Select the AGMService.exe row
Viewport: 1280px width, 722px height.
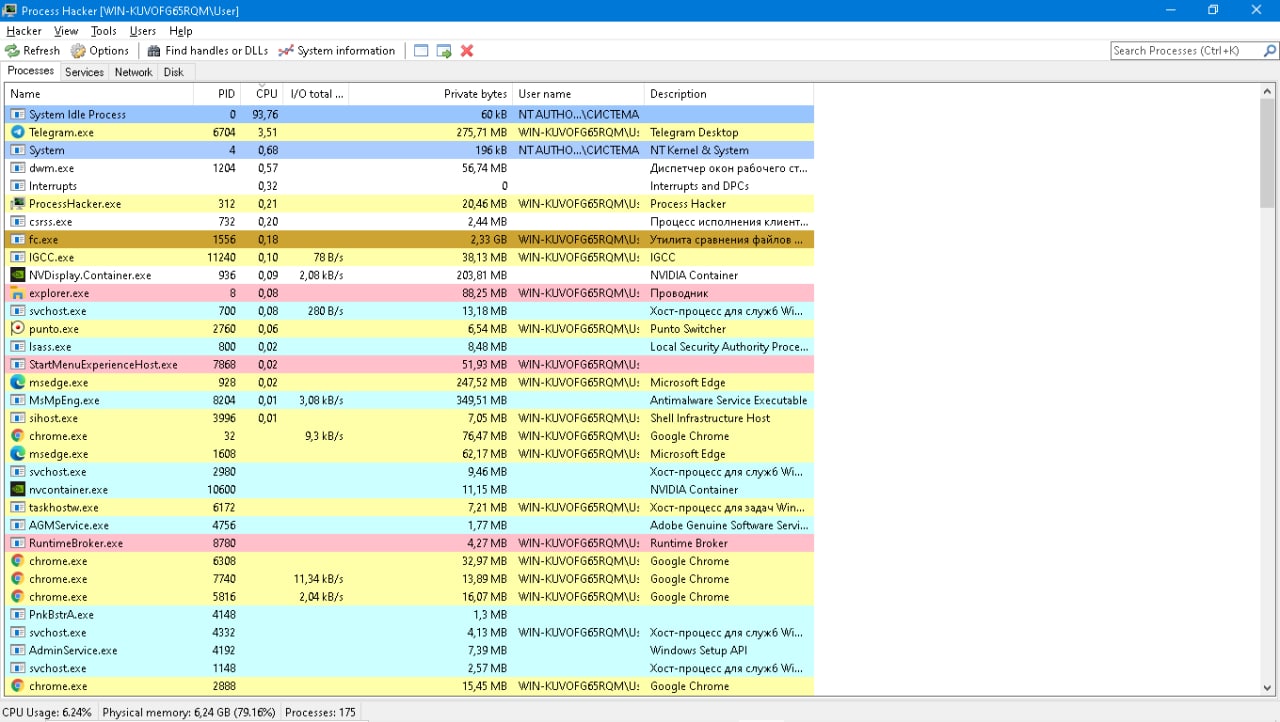(409, 525)
